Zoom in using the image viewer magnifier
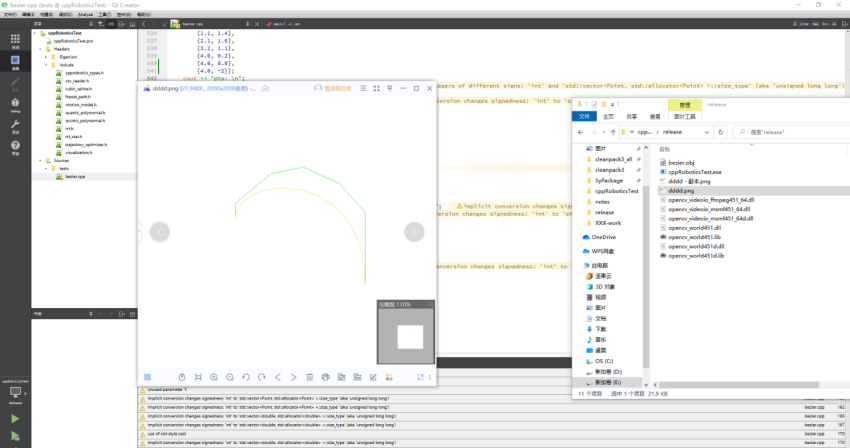Viewport: 850px width, 448px height. [x=214, y=377]
